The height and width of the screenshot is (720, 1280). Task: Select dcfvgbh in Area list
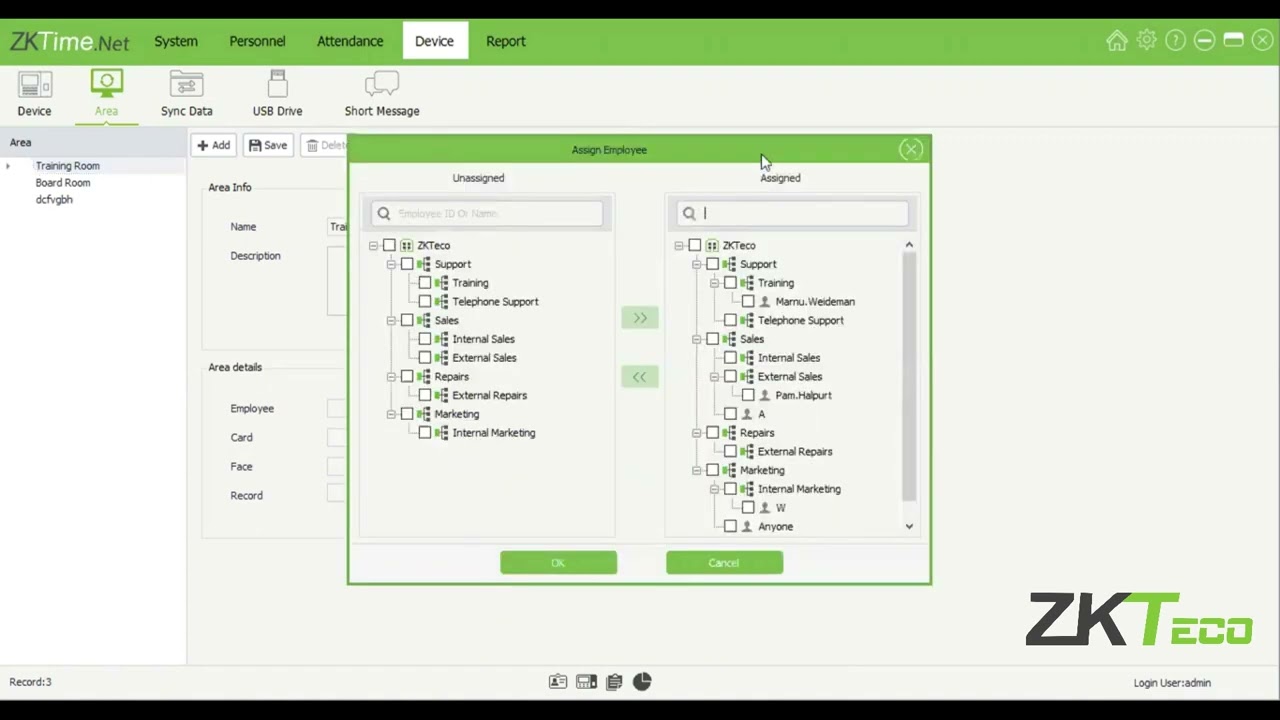pos(54,200)
